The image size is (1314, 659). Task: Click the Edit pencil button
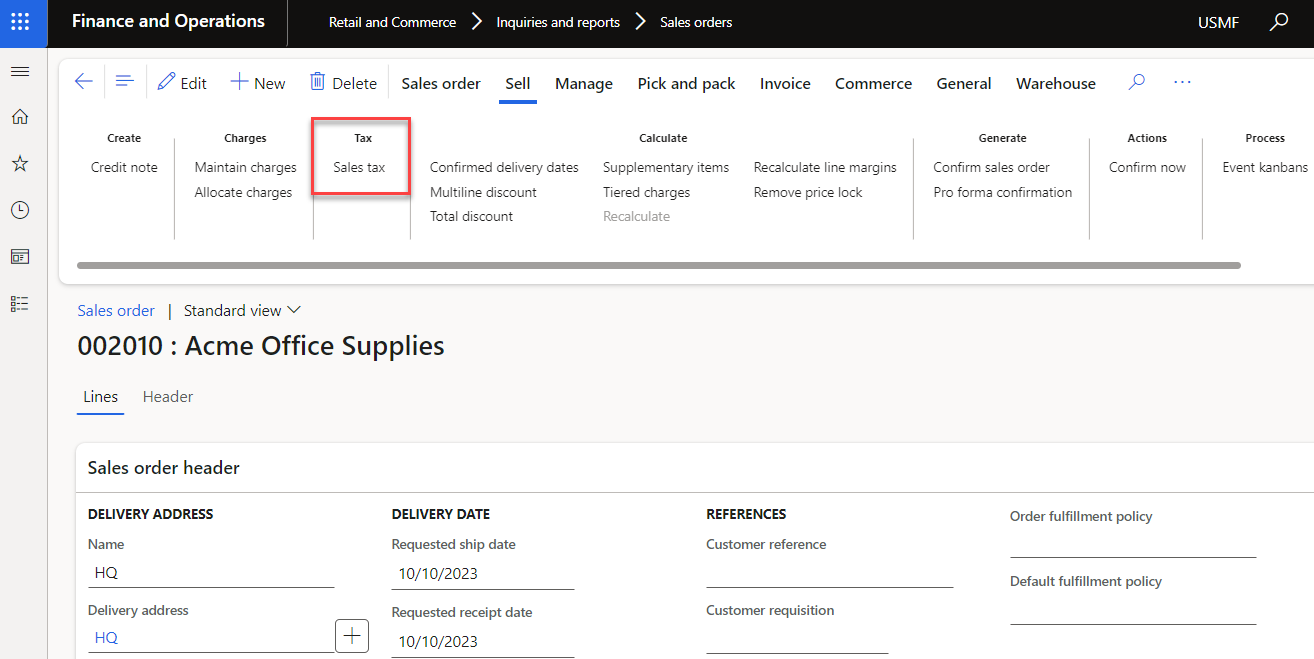[x=182, y=83]
